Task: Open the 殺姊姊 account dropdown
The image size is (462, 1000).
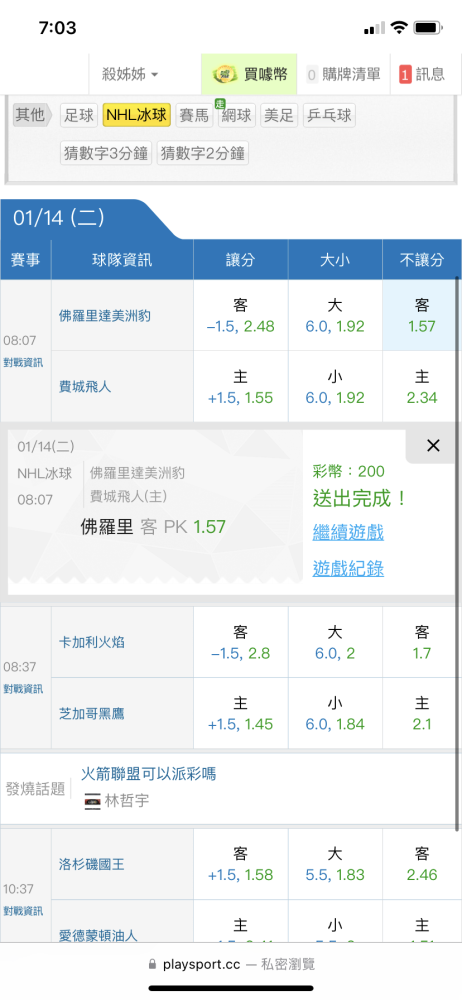Action: coord(130,74)
